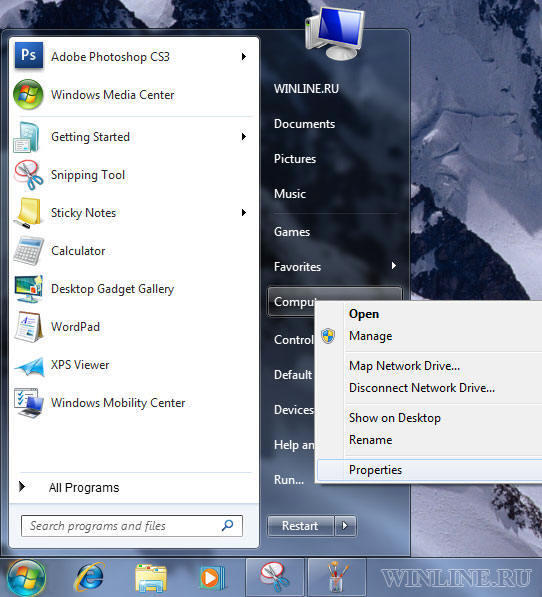The image size is (542, 597).
Task: Open the Snipping Tool scissors icon
Action: [28, 175]
